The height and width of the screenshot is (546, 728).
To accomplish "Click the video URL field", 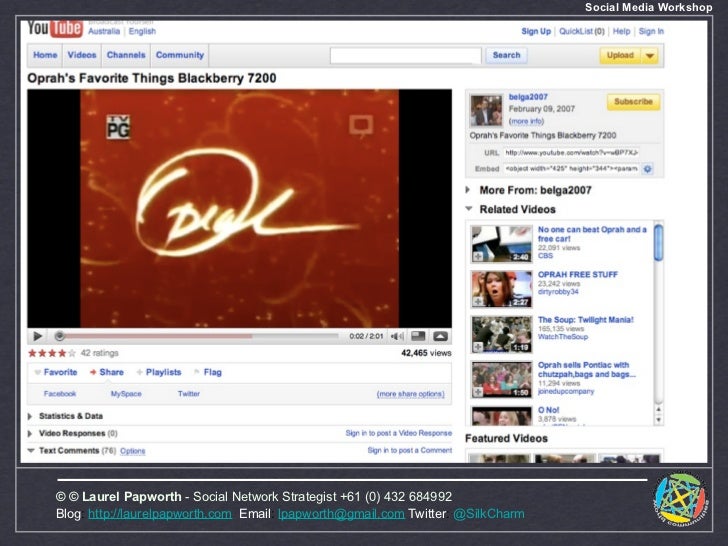I will 572,153.
